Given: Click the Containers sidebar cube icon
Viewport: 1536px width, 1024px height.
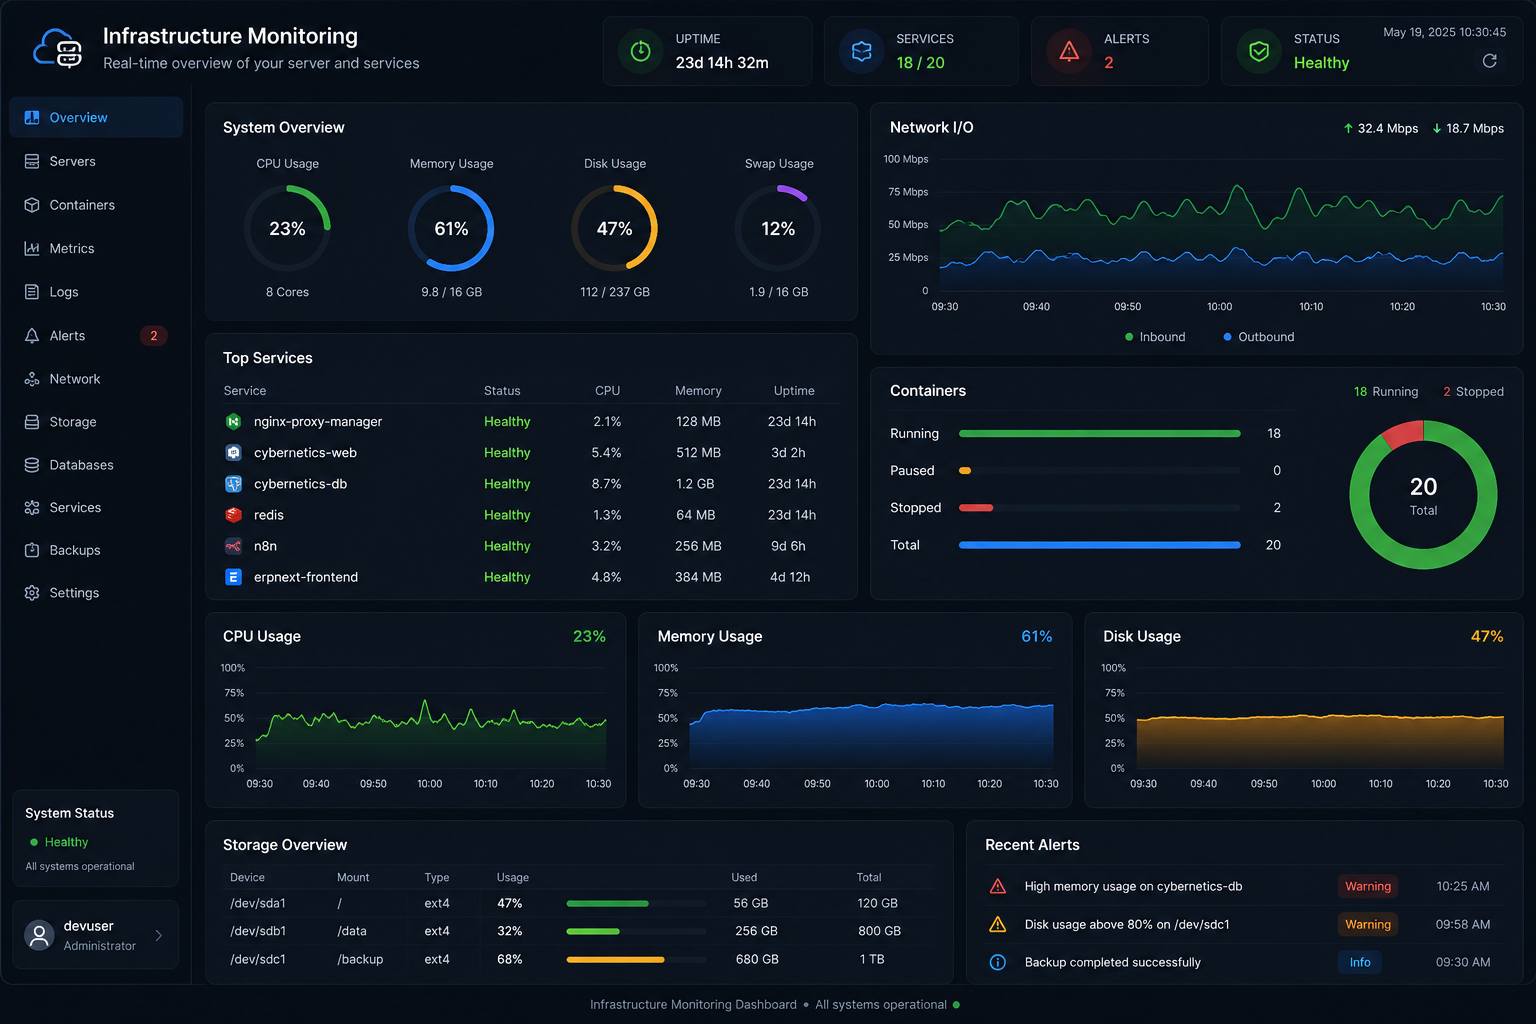Looking at the screenshot, I should (x=32, y=205).
